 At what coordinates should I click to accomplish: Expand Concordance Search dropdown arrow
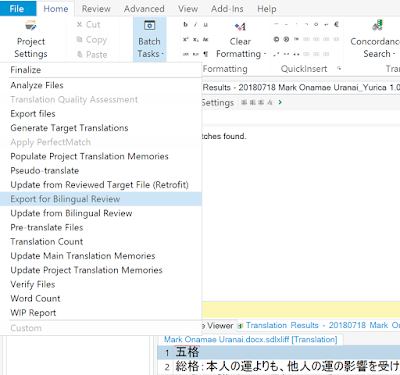tap(394, 54)
